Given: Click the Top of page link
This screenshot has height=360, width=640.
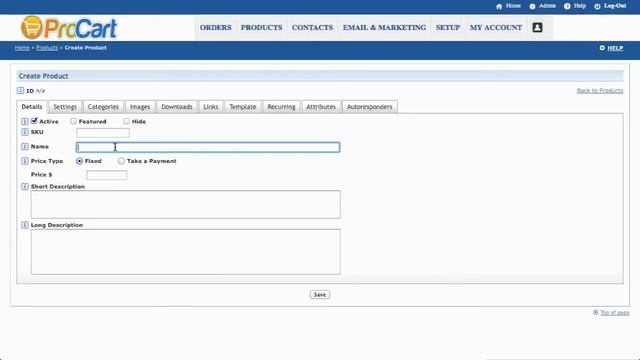Looking at the screenshot, I should (x=615, y=313).
